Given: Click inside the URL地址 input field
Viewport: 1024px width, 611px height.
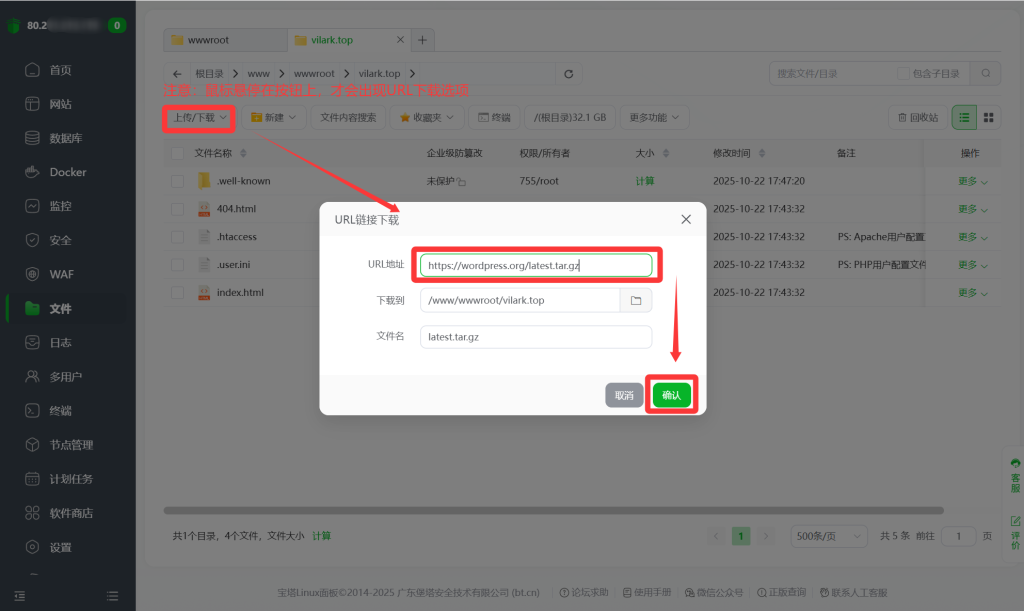Looking at the screenshot, I should 535,265.
